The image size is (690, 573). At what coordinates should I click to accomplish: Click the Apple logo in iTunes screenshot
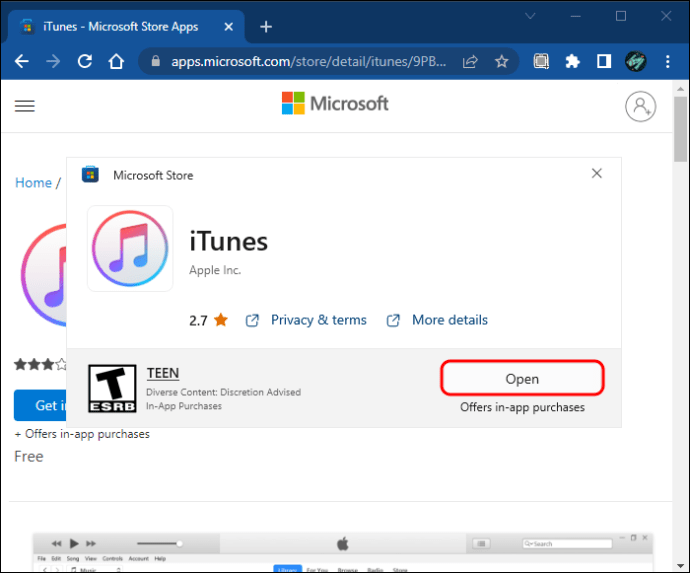[343, 544]
